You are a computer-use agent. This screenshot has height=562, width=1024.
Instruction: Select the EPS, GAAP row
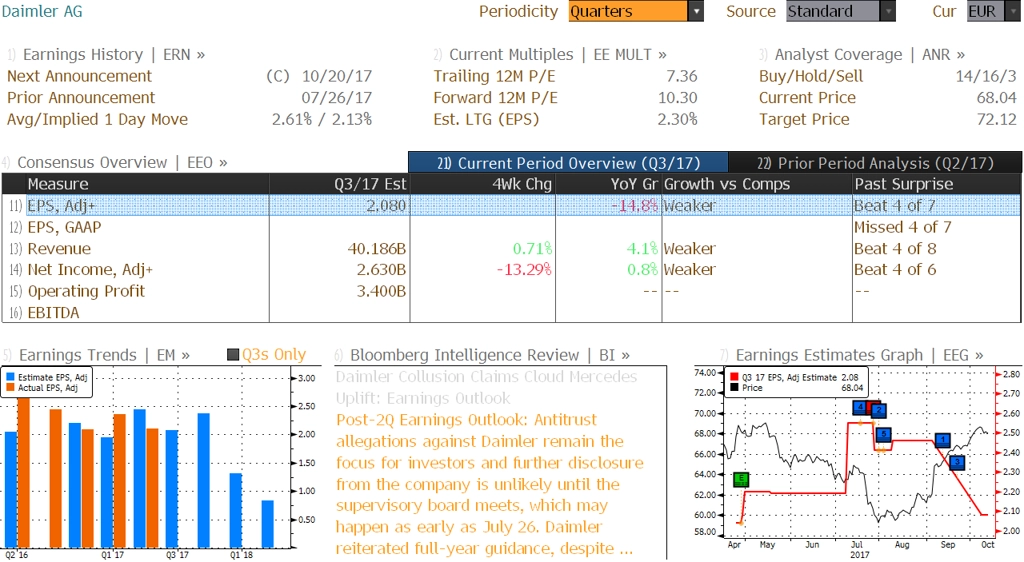pyautogui.click(x=511, y=227)
